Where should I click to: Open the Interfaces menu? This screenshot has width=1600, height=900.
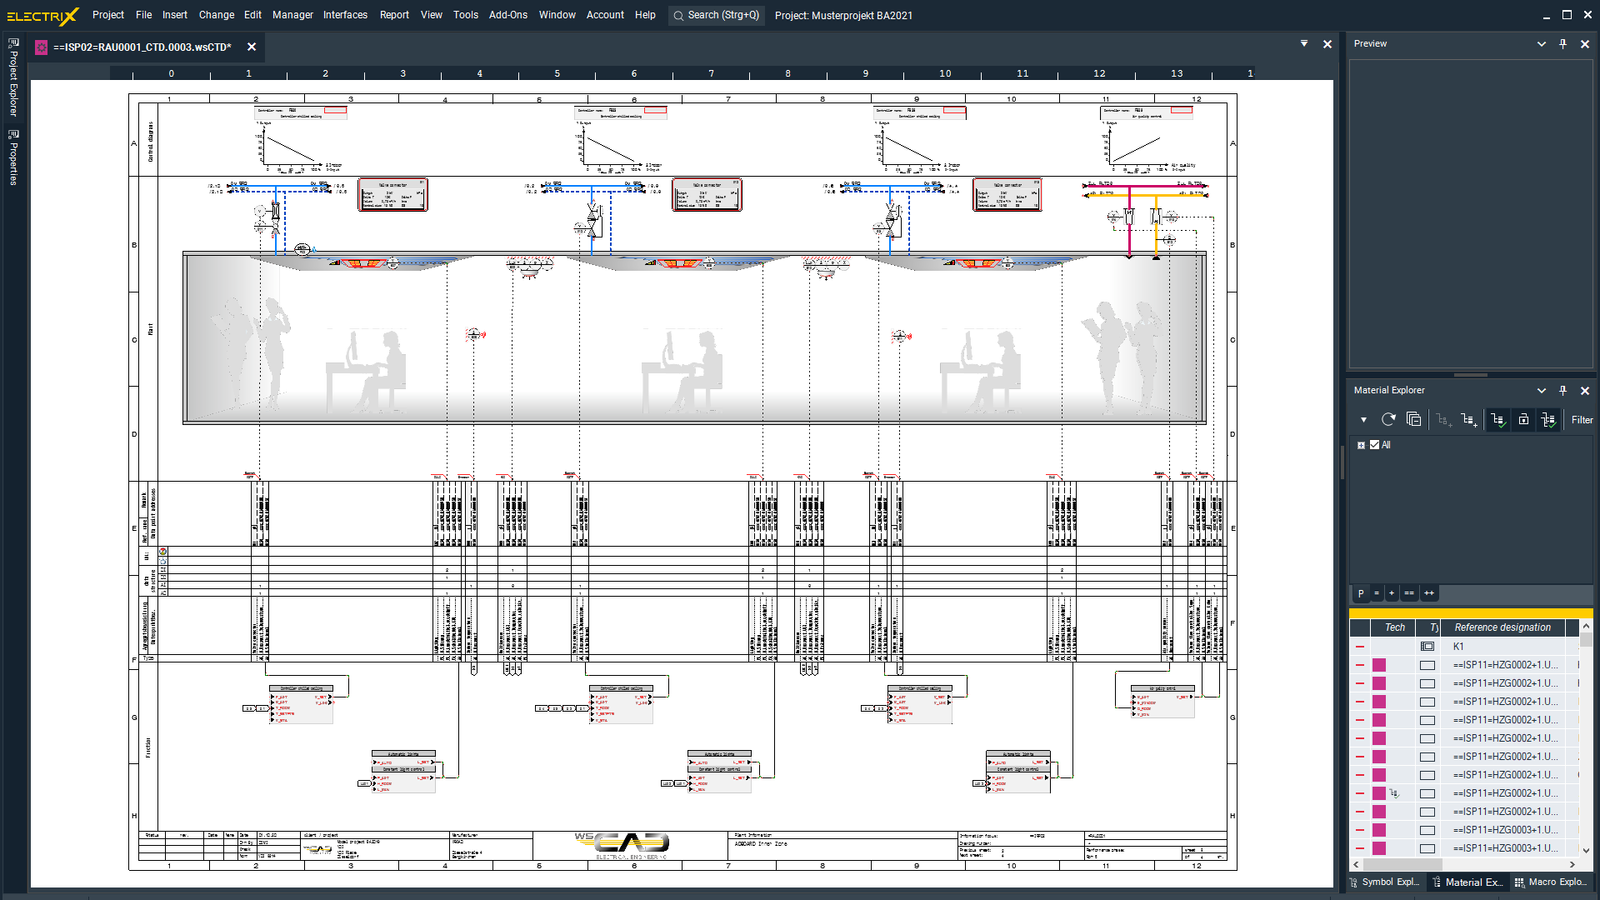345,15
